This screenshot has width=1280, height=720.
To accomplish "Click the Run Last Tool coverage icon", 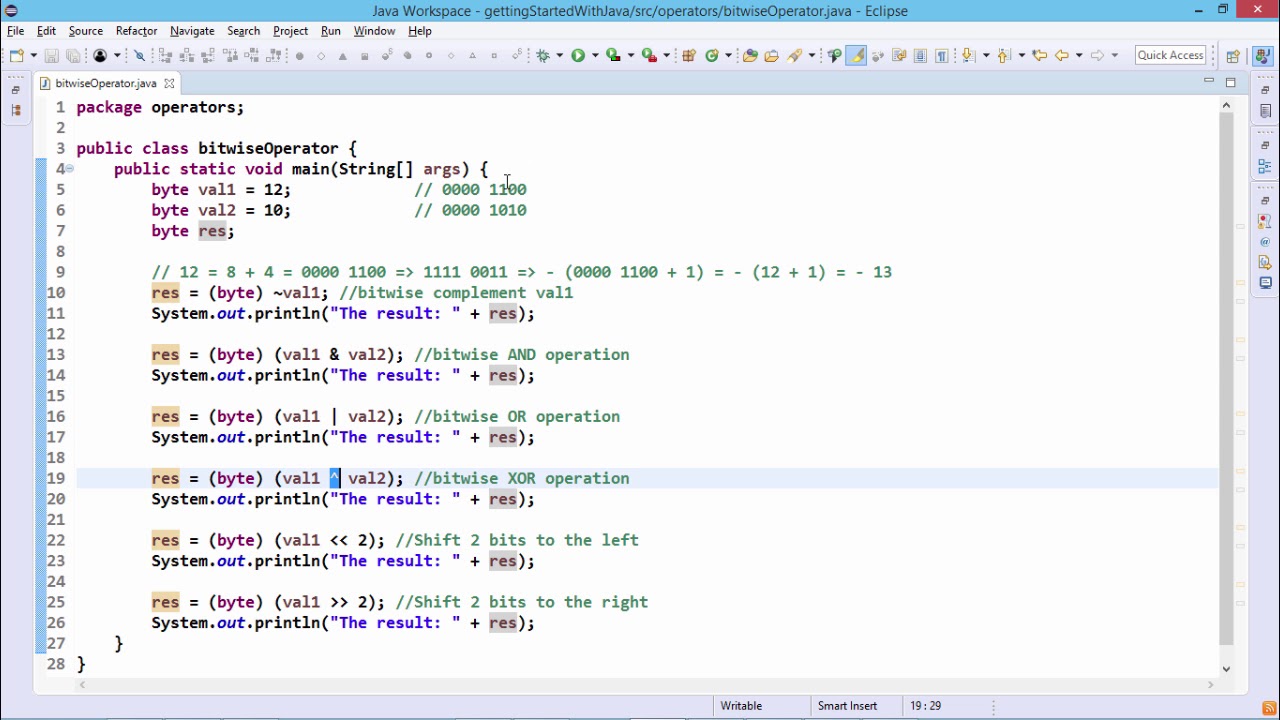I will point(613,55).
